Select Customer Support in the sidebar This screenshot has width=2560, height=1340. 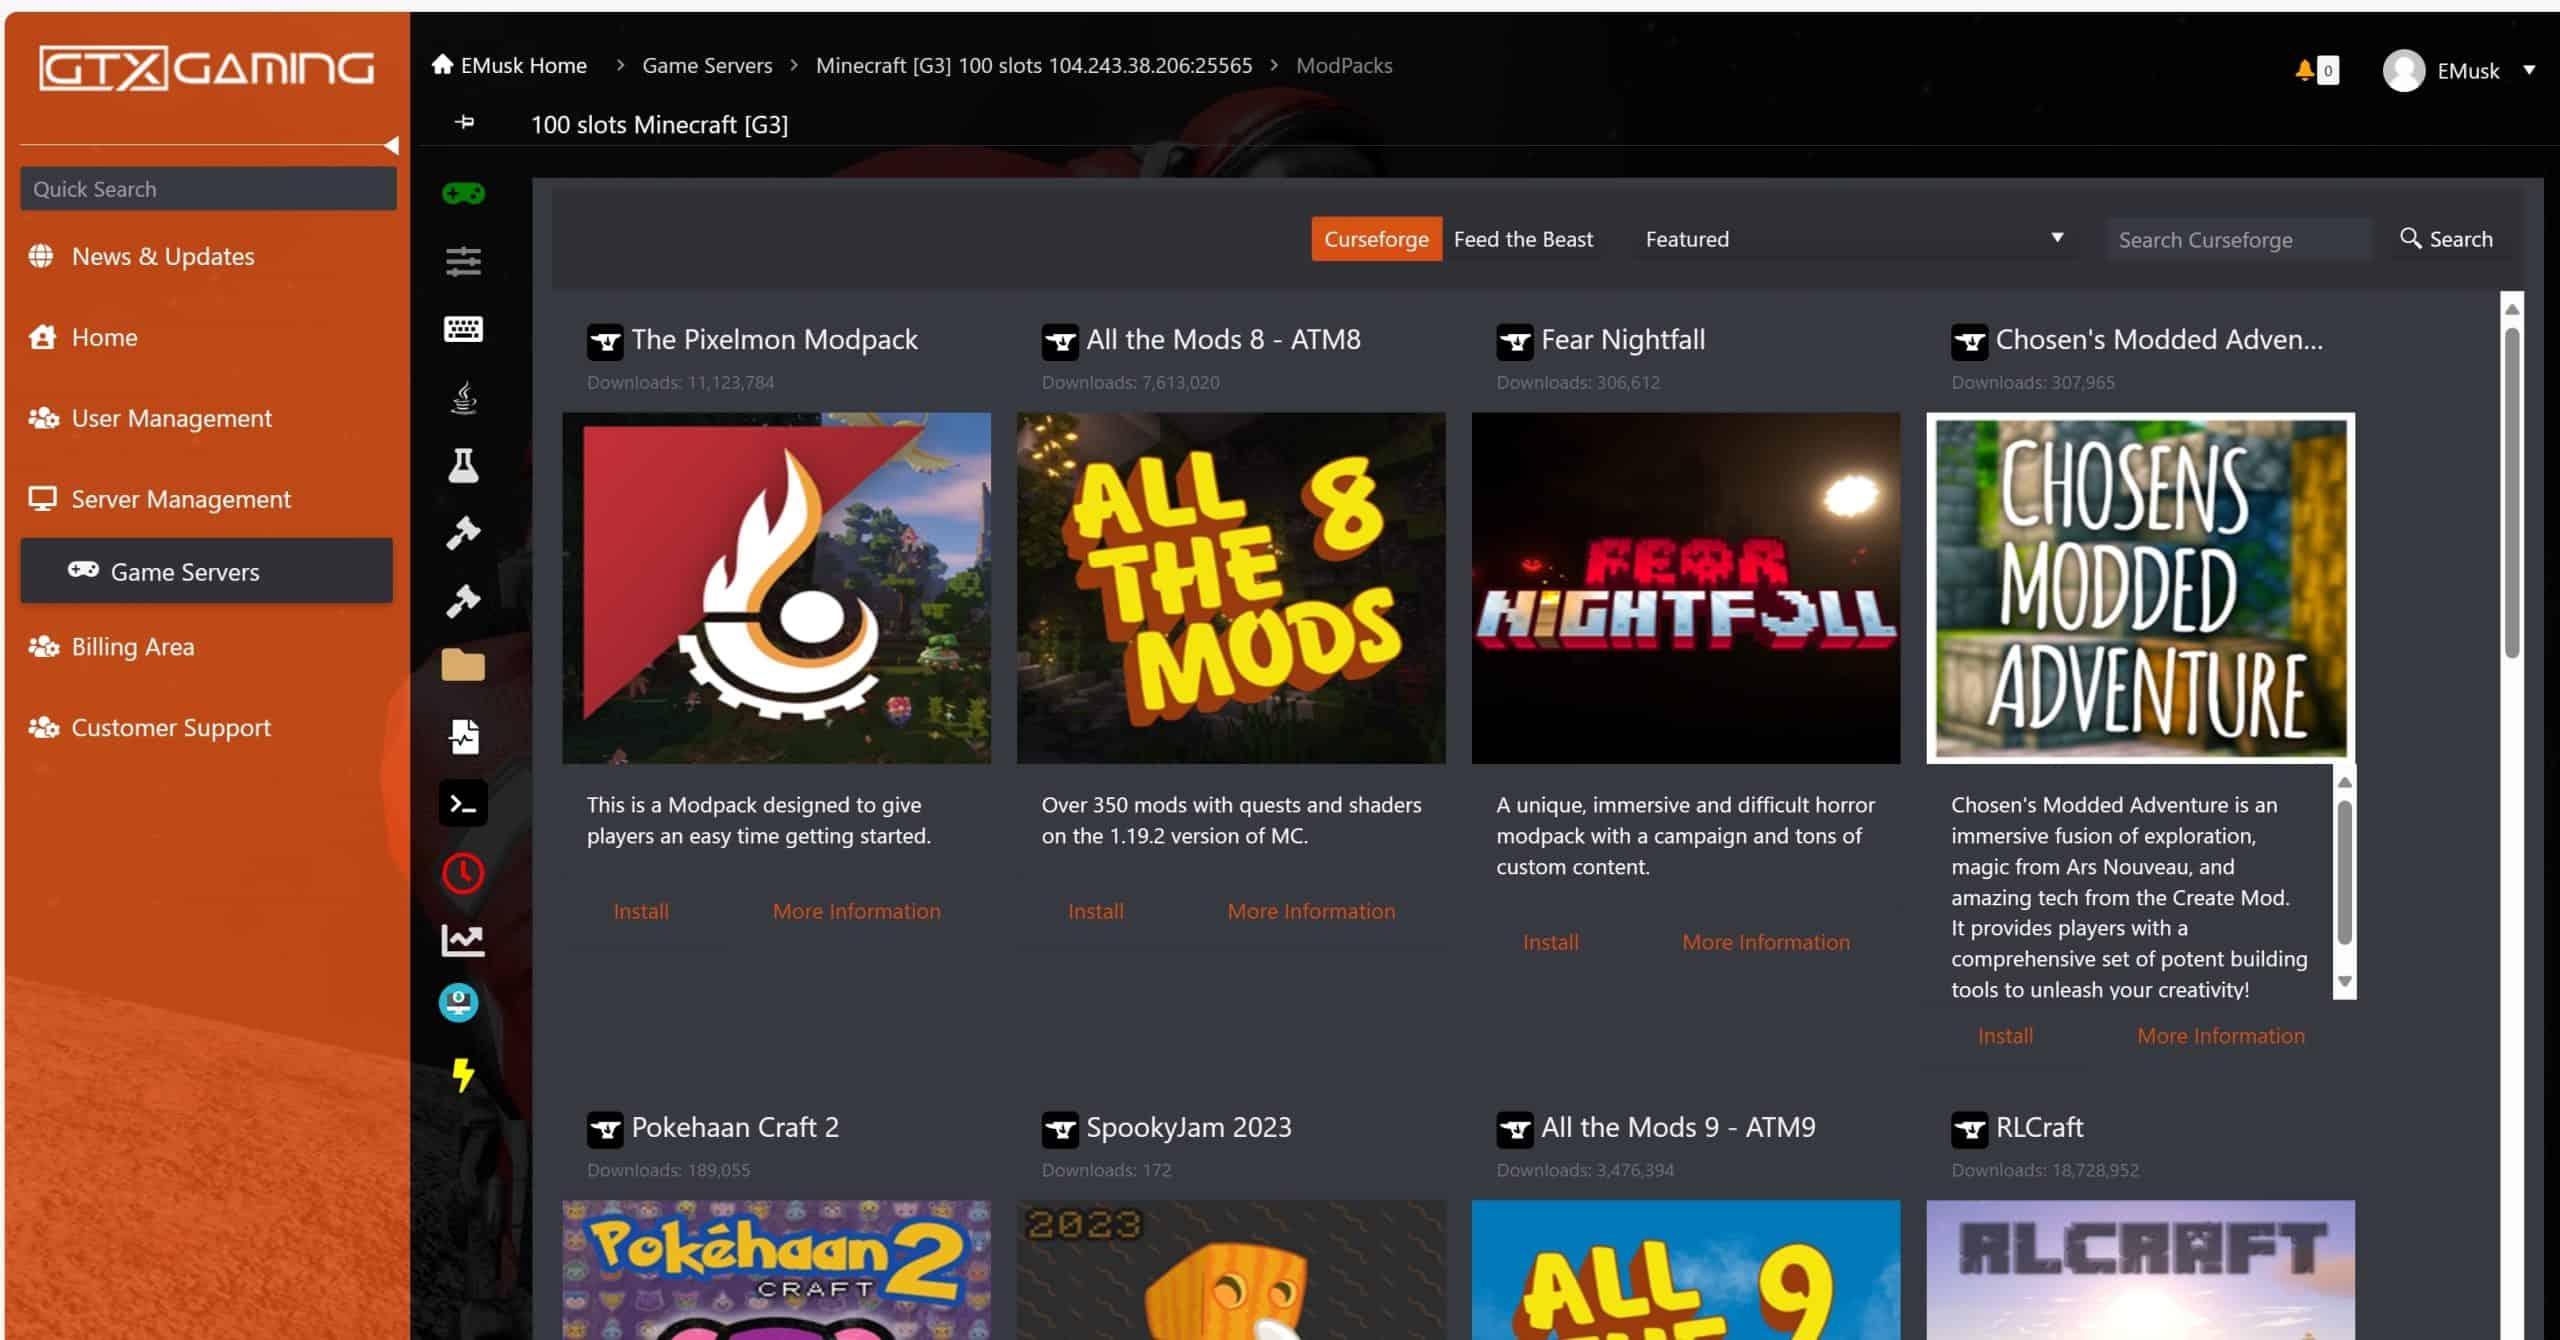[x=170, y=728]
